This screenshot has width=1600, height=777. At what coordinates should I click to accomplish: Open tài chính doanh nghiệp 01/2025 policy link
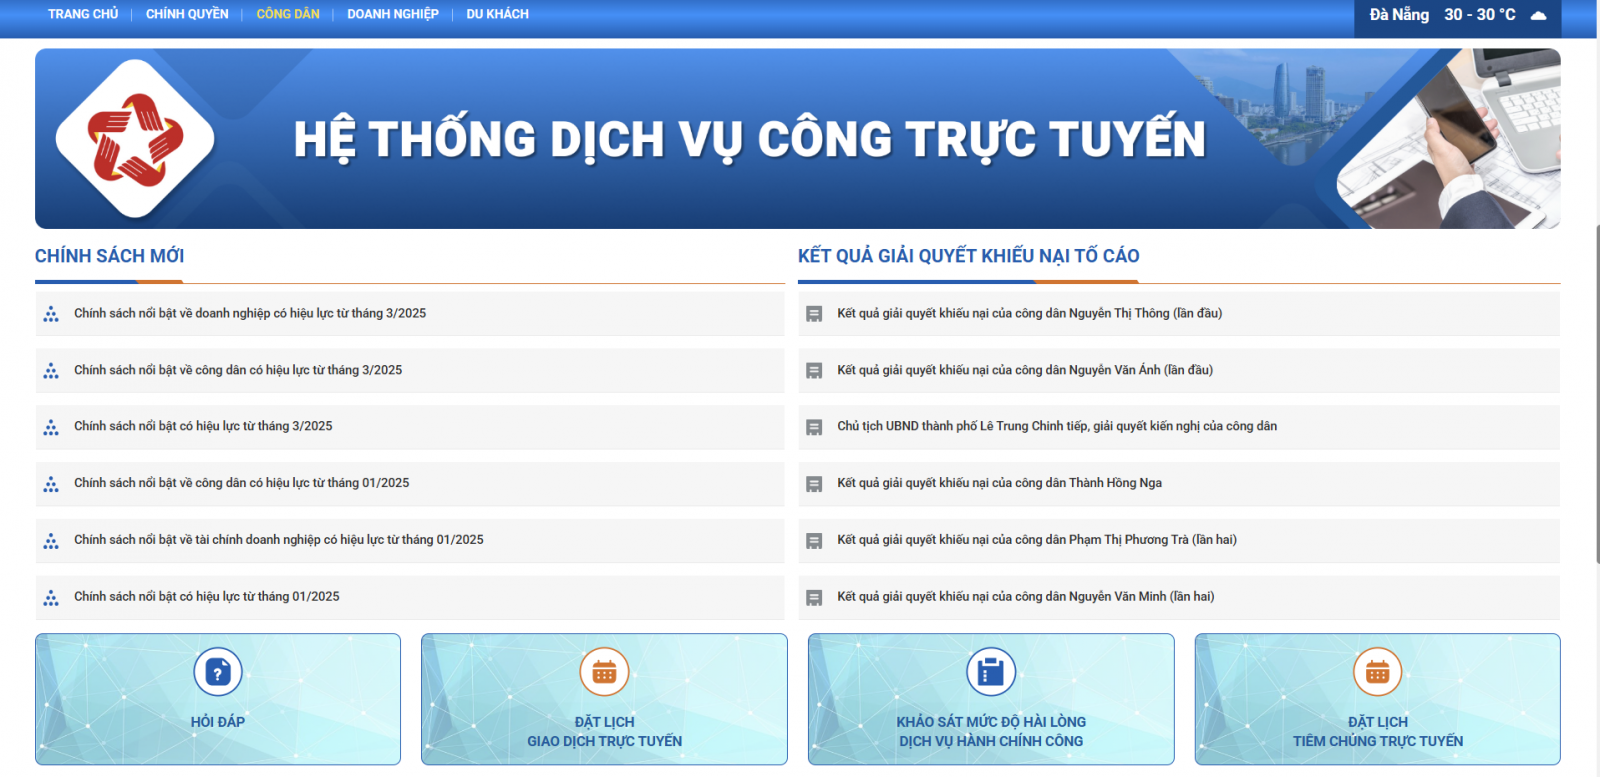point(278,540)
